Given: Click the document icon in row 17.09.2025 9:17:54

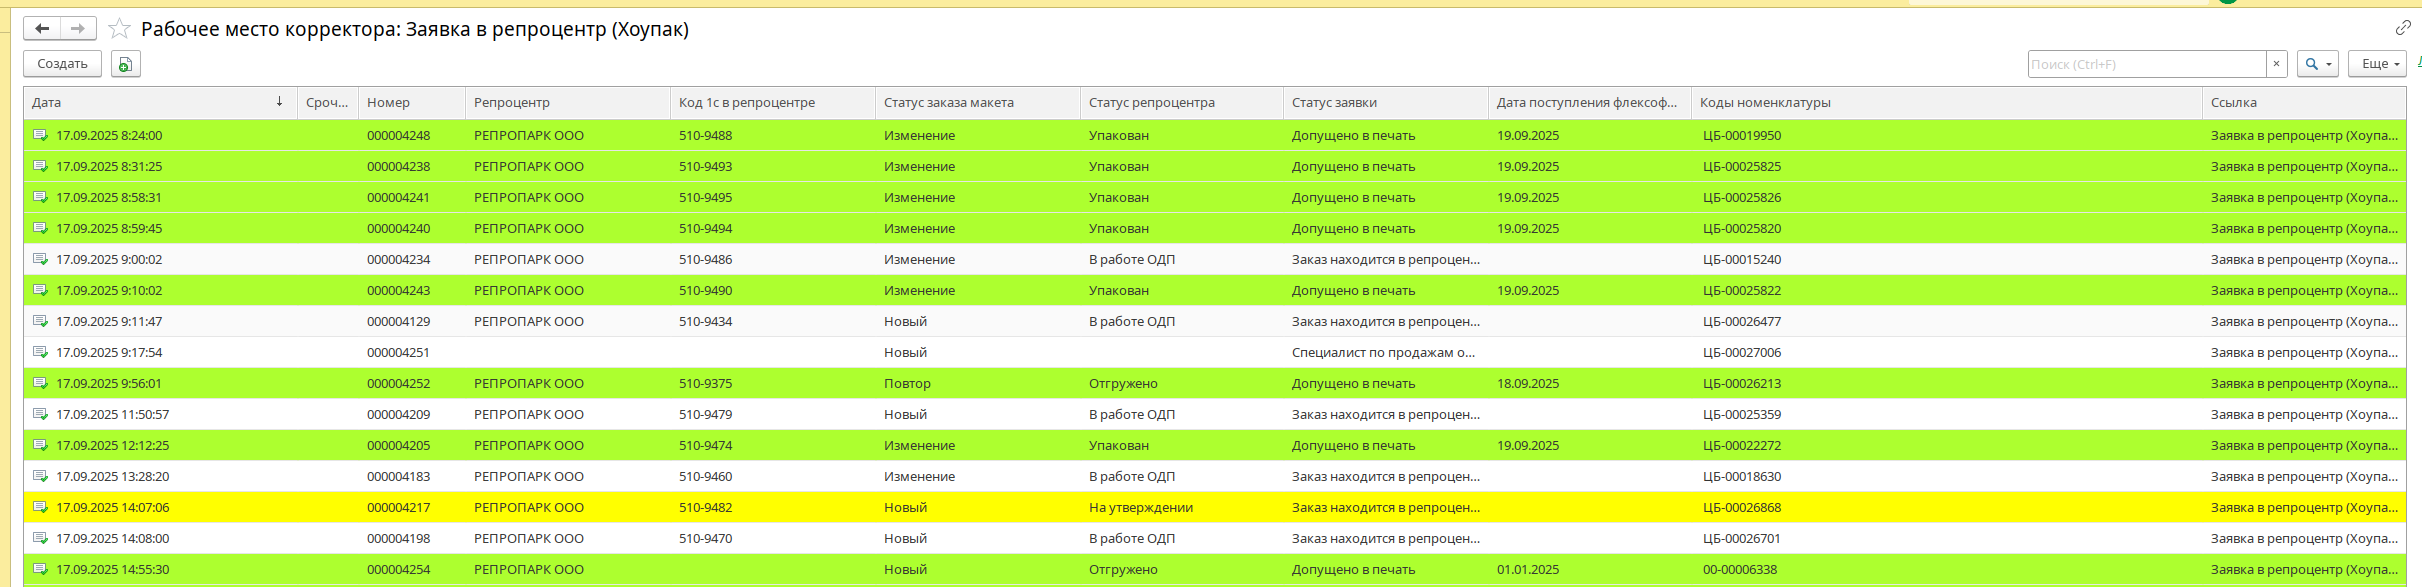Looking at the screenshot, I should 40,352.
